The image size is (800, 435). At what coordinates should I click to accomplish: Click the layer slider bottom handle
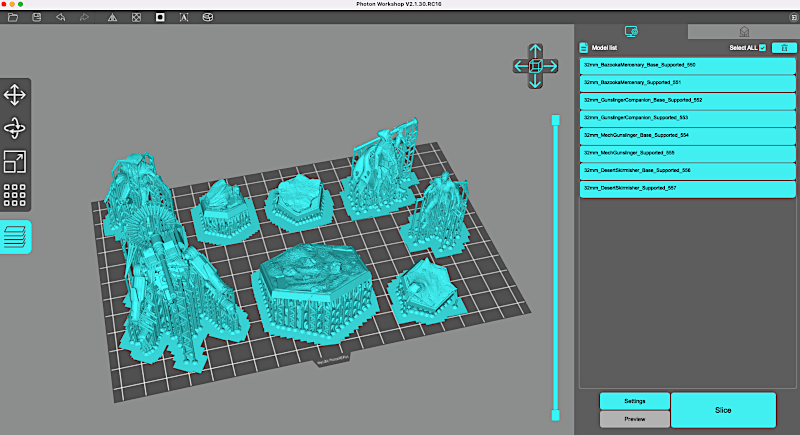556,415
